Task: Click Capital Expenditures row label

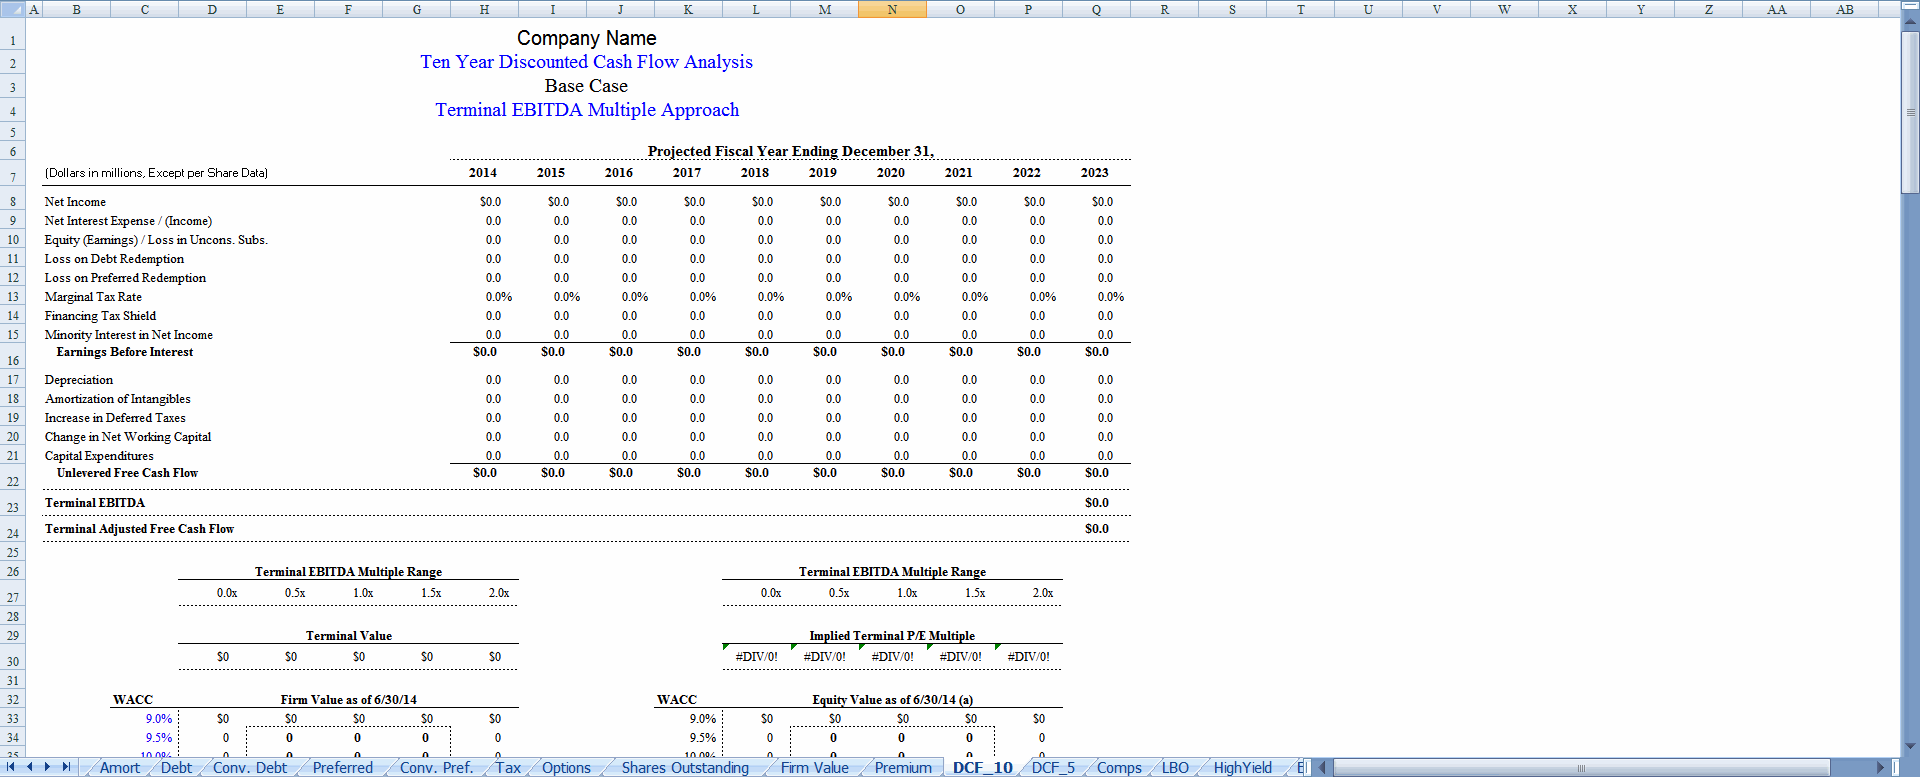Action: (99, 456)
